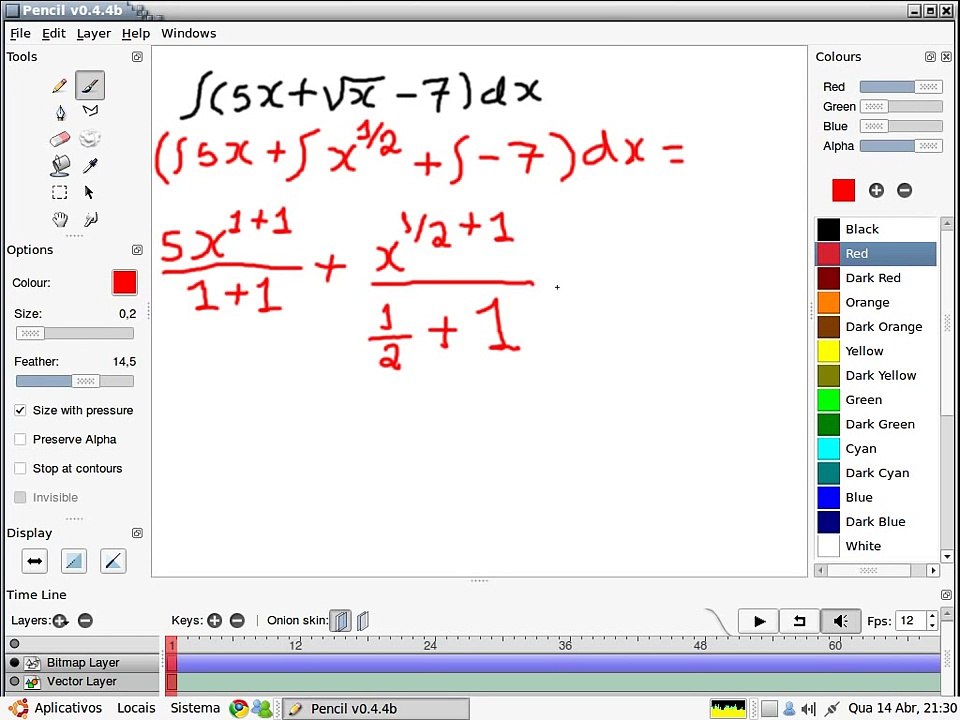Undock the Display panel

coord(137,533)
